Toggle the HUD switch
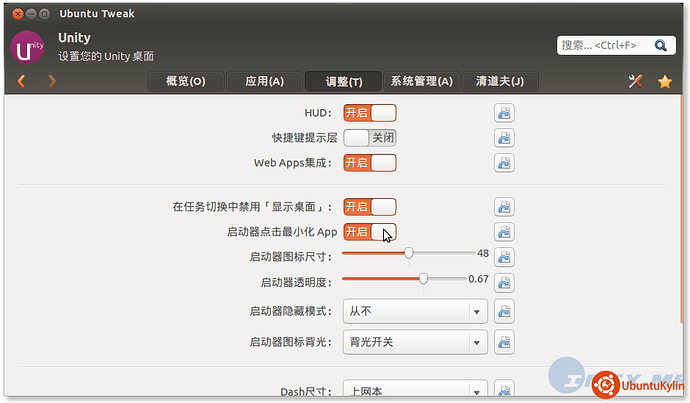690x403 pixels. tap(370, 113)
